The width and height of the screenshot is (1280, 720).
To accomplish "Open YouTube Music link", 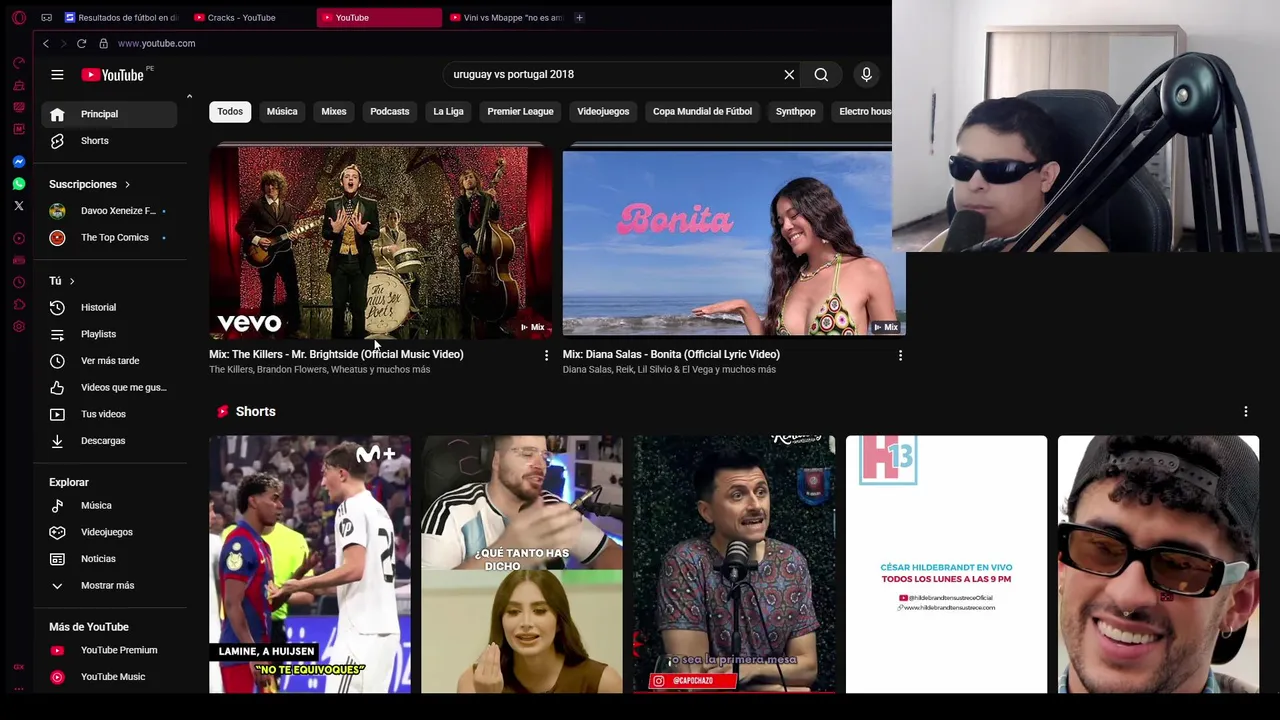I will [x=110, y=677].
